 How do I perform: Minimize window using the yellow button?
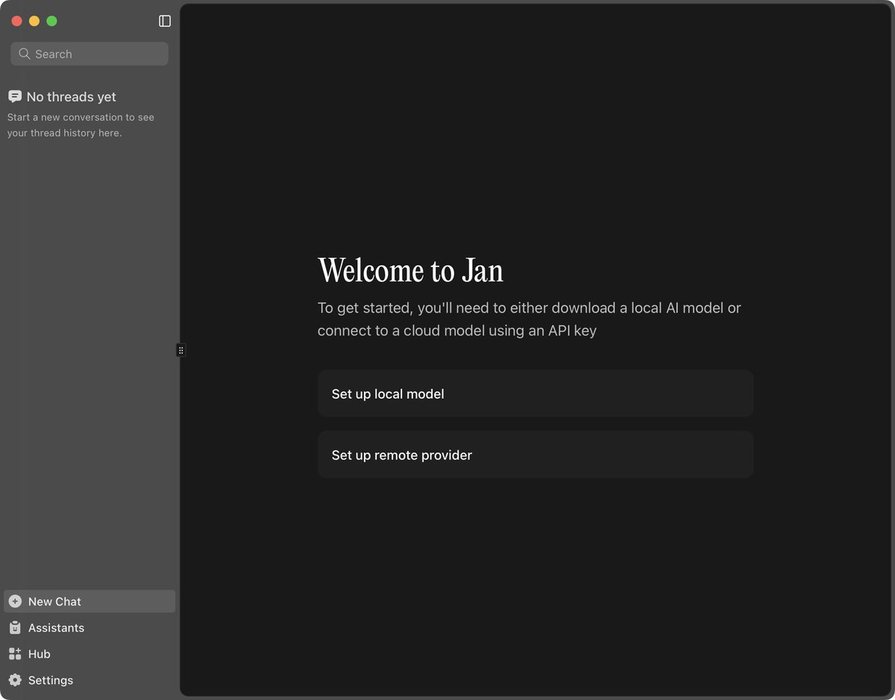click(x=34, y=21)
